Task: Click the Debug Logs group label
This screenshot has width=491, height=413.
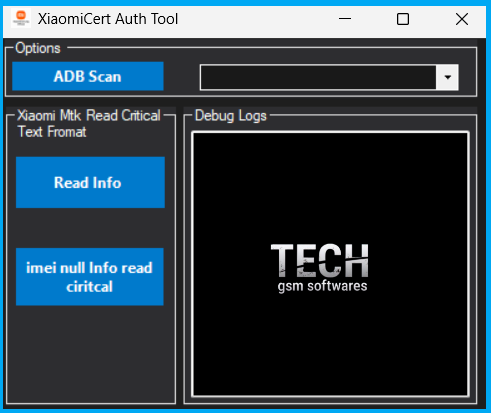Action: [x=231, y=116]
